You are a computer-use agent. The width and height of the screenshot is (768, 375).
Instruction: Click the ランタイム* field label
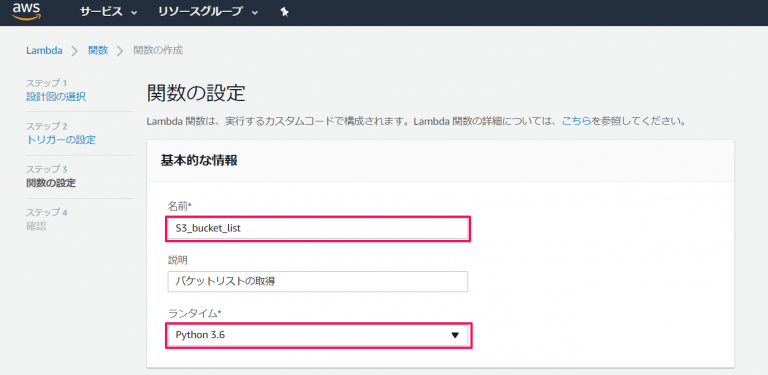pyautogui.click(x=195, y=313)
